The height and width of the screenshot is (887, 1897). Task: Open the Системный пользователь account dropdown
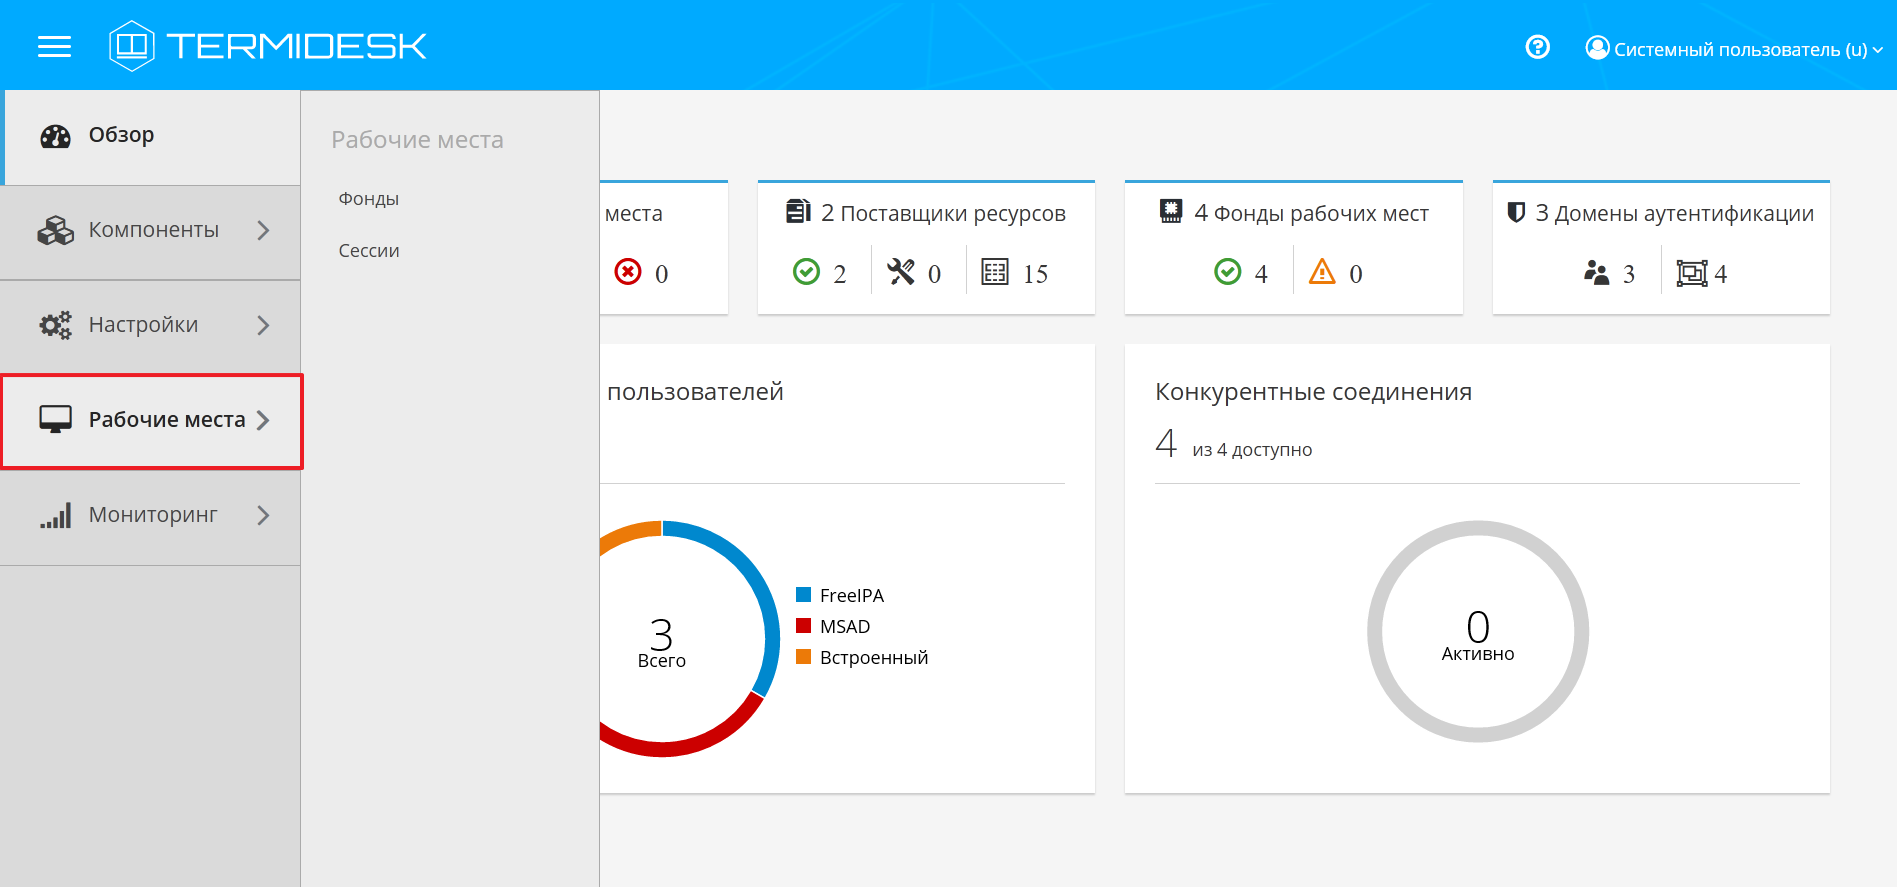[x=1734, y=49]
